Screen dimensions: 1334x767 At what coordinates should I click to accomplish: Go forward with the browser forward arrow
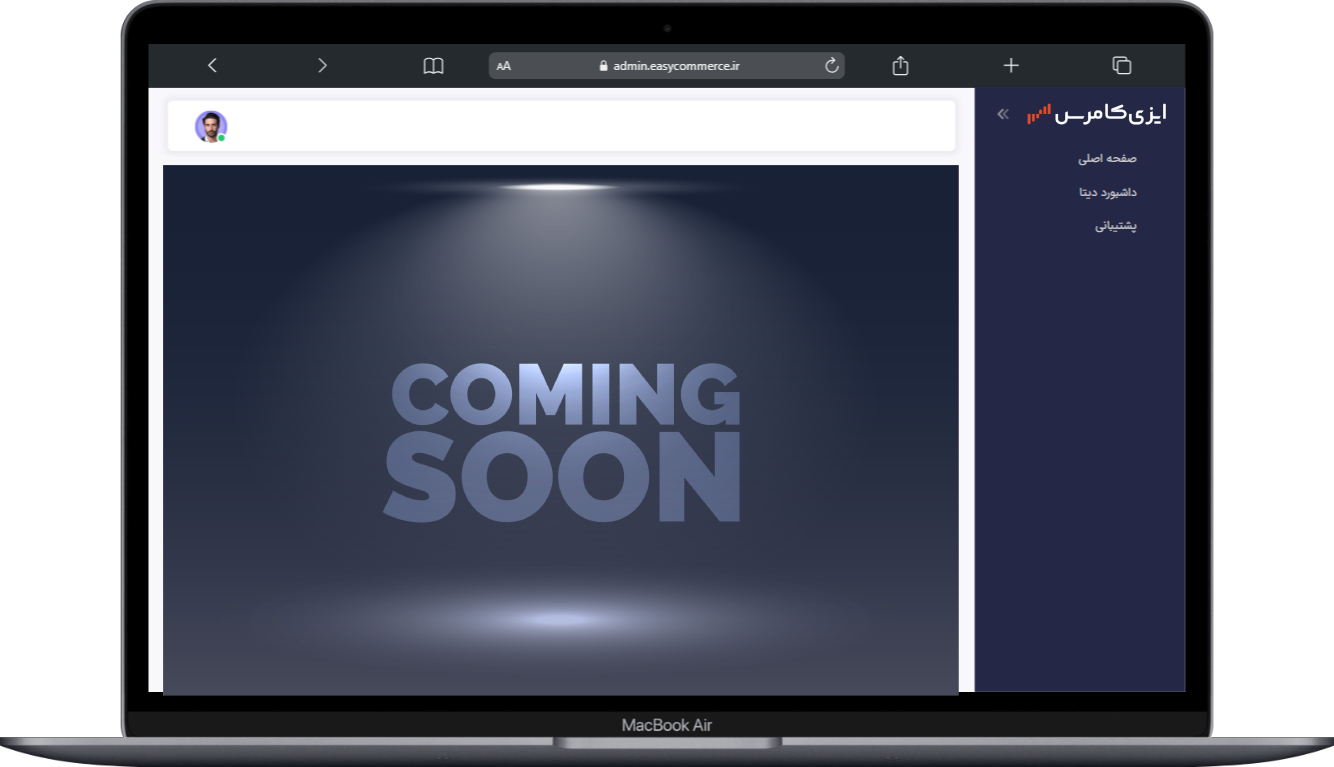322,65
